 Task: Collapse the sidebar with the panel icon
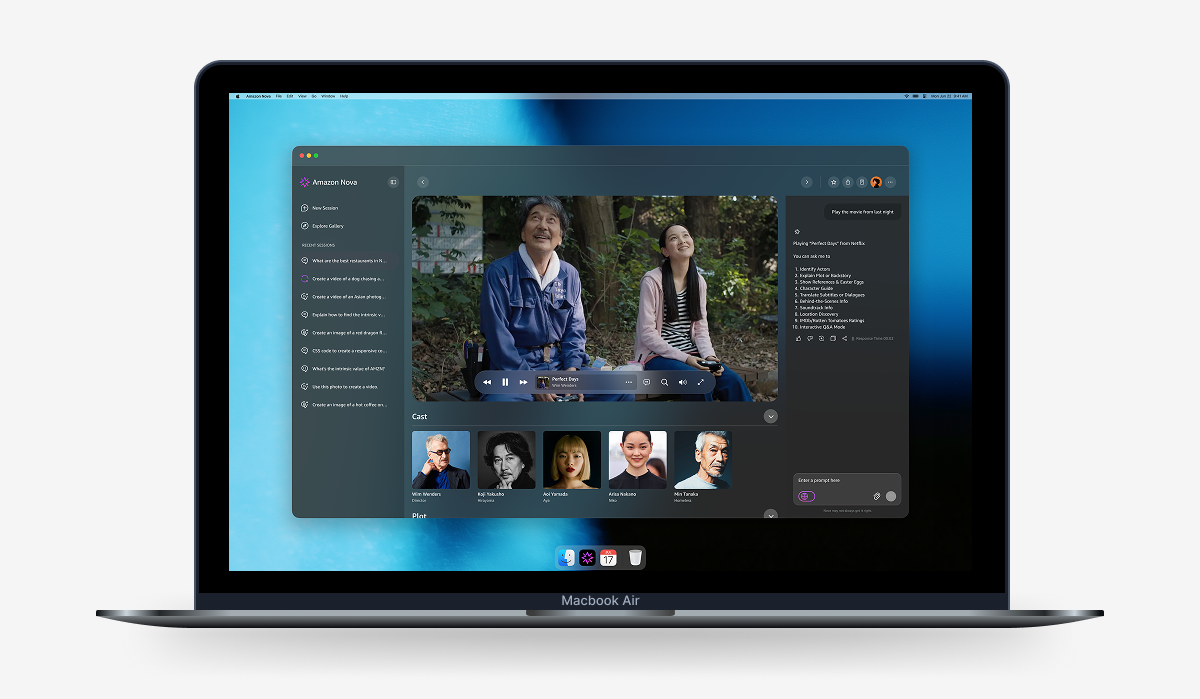pos(393,182)
